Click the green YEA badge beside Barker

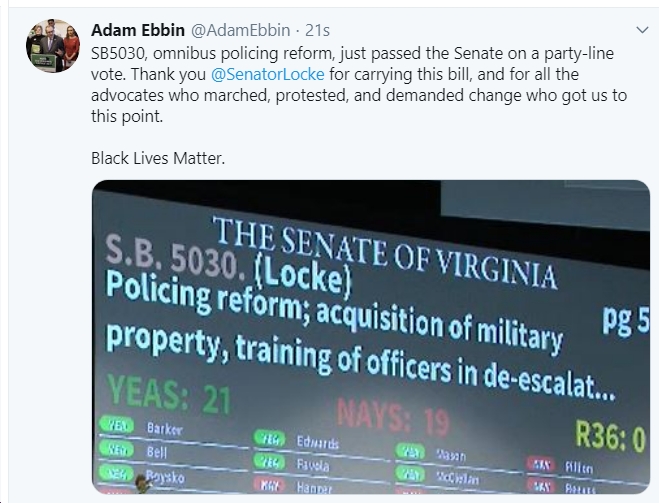pyautogui.click(x=116, y=425)
